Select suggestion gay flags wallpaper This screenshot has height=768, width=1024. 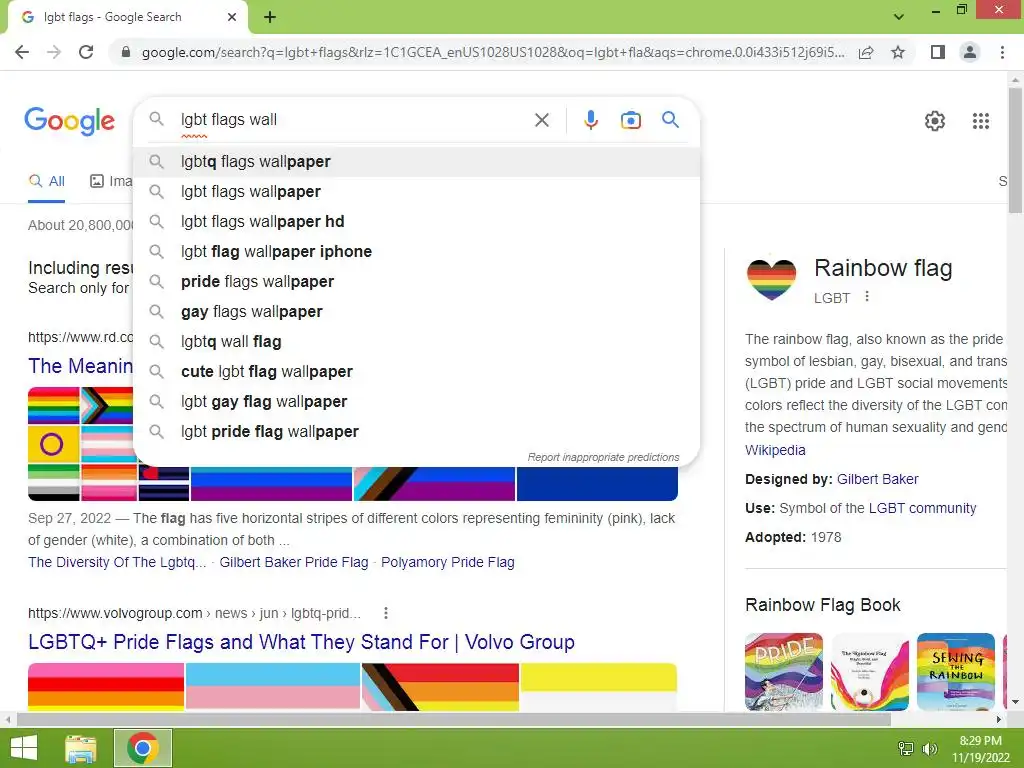[417, 312]
